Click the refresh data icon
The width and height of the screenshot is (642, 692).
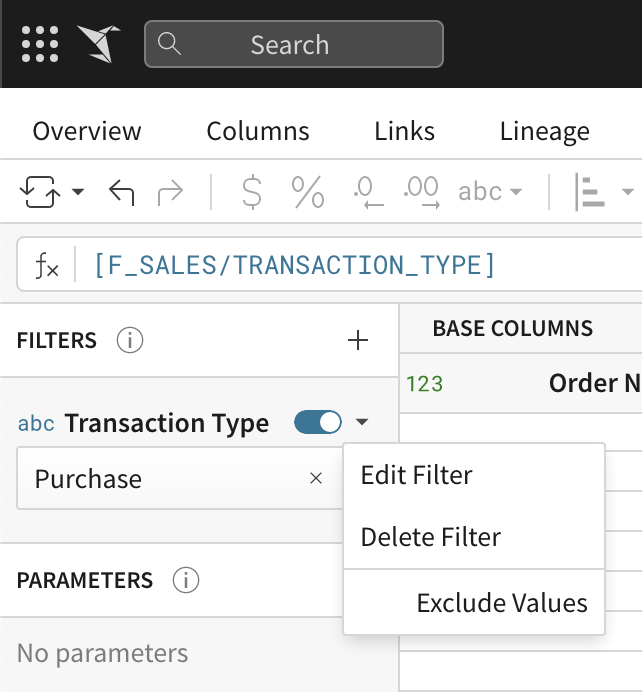pyautogui.click(x=40, y=192)
